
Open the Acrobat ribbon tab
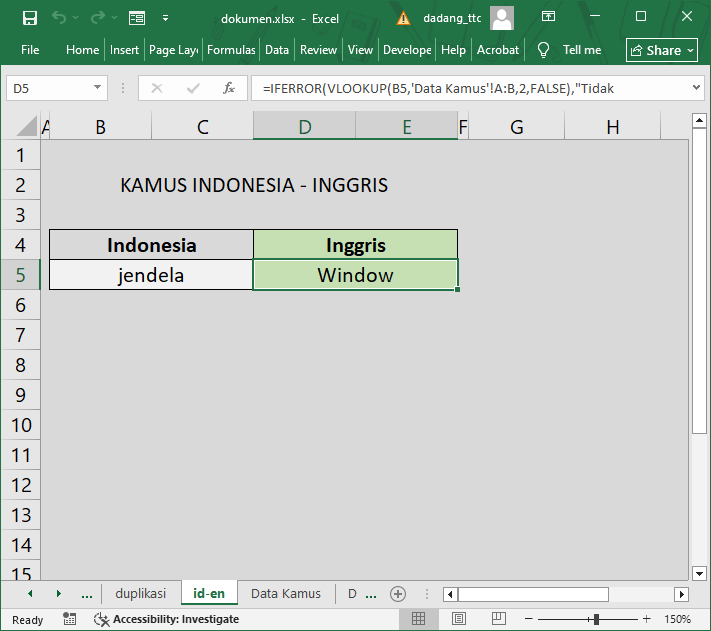click(498, 50)
